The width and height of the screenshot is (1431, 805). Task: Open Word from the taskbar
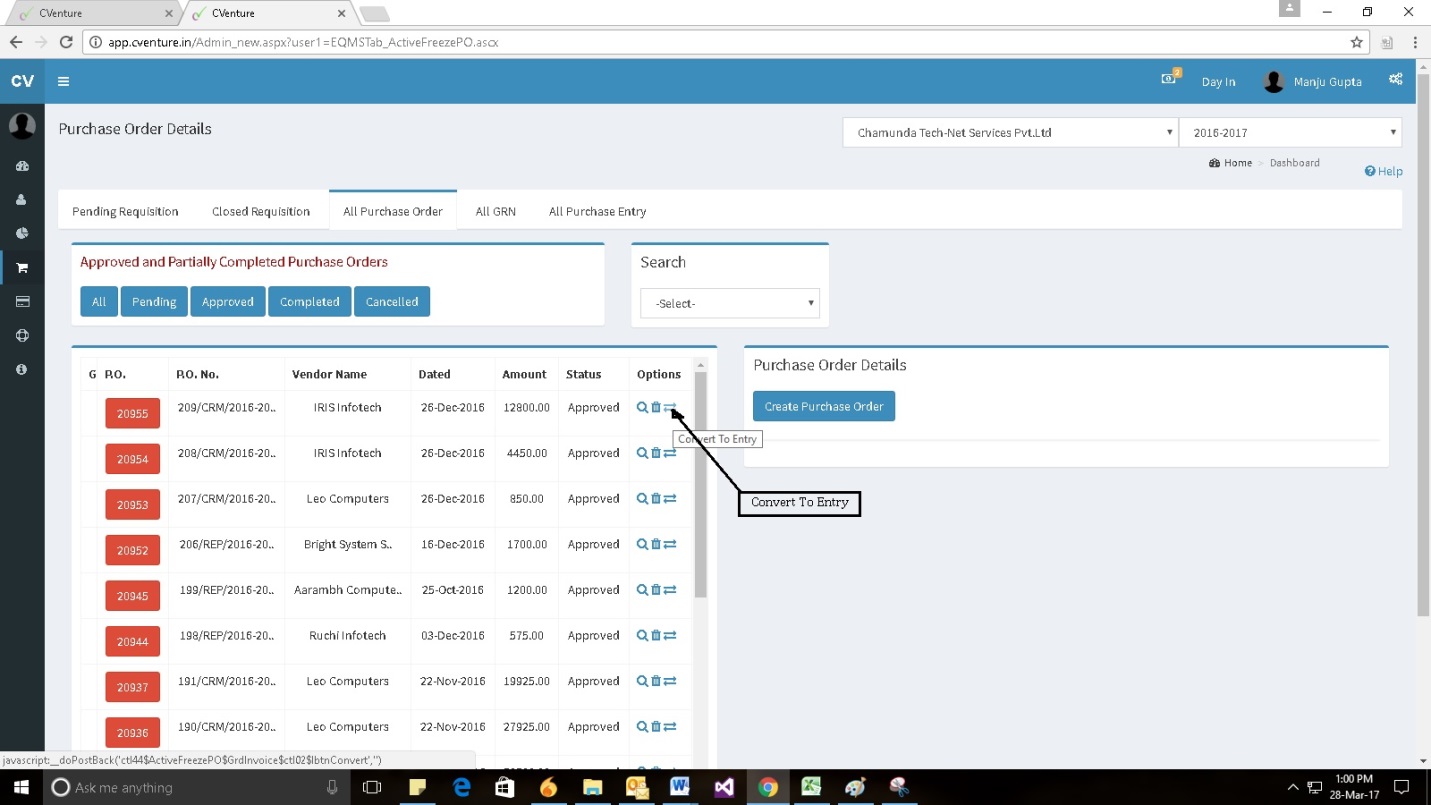click(681, 787)
